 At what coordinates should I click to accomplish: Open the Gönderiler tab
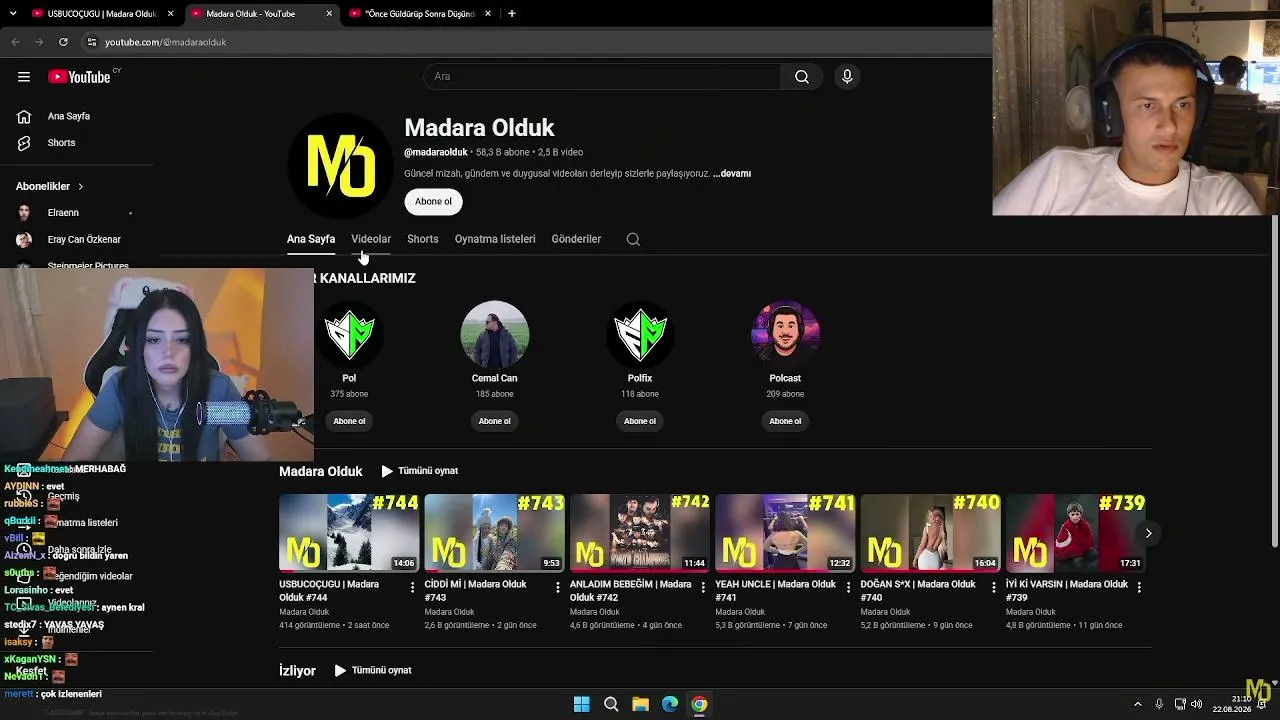[576, 239]
